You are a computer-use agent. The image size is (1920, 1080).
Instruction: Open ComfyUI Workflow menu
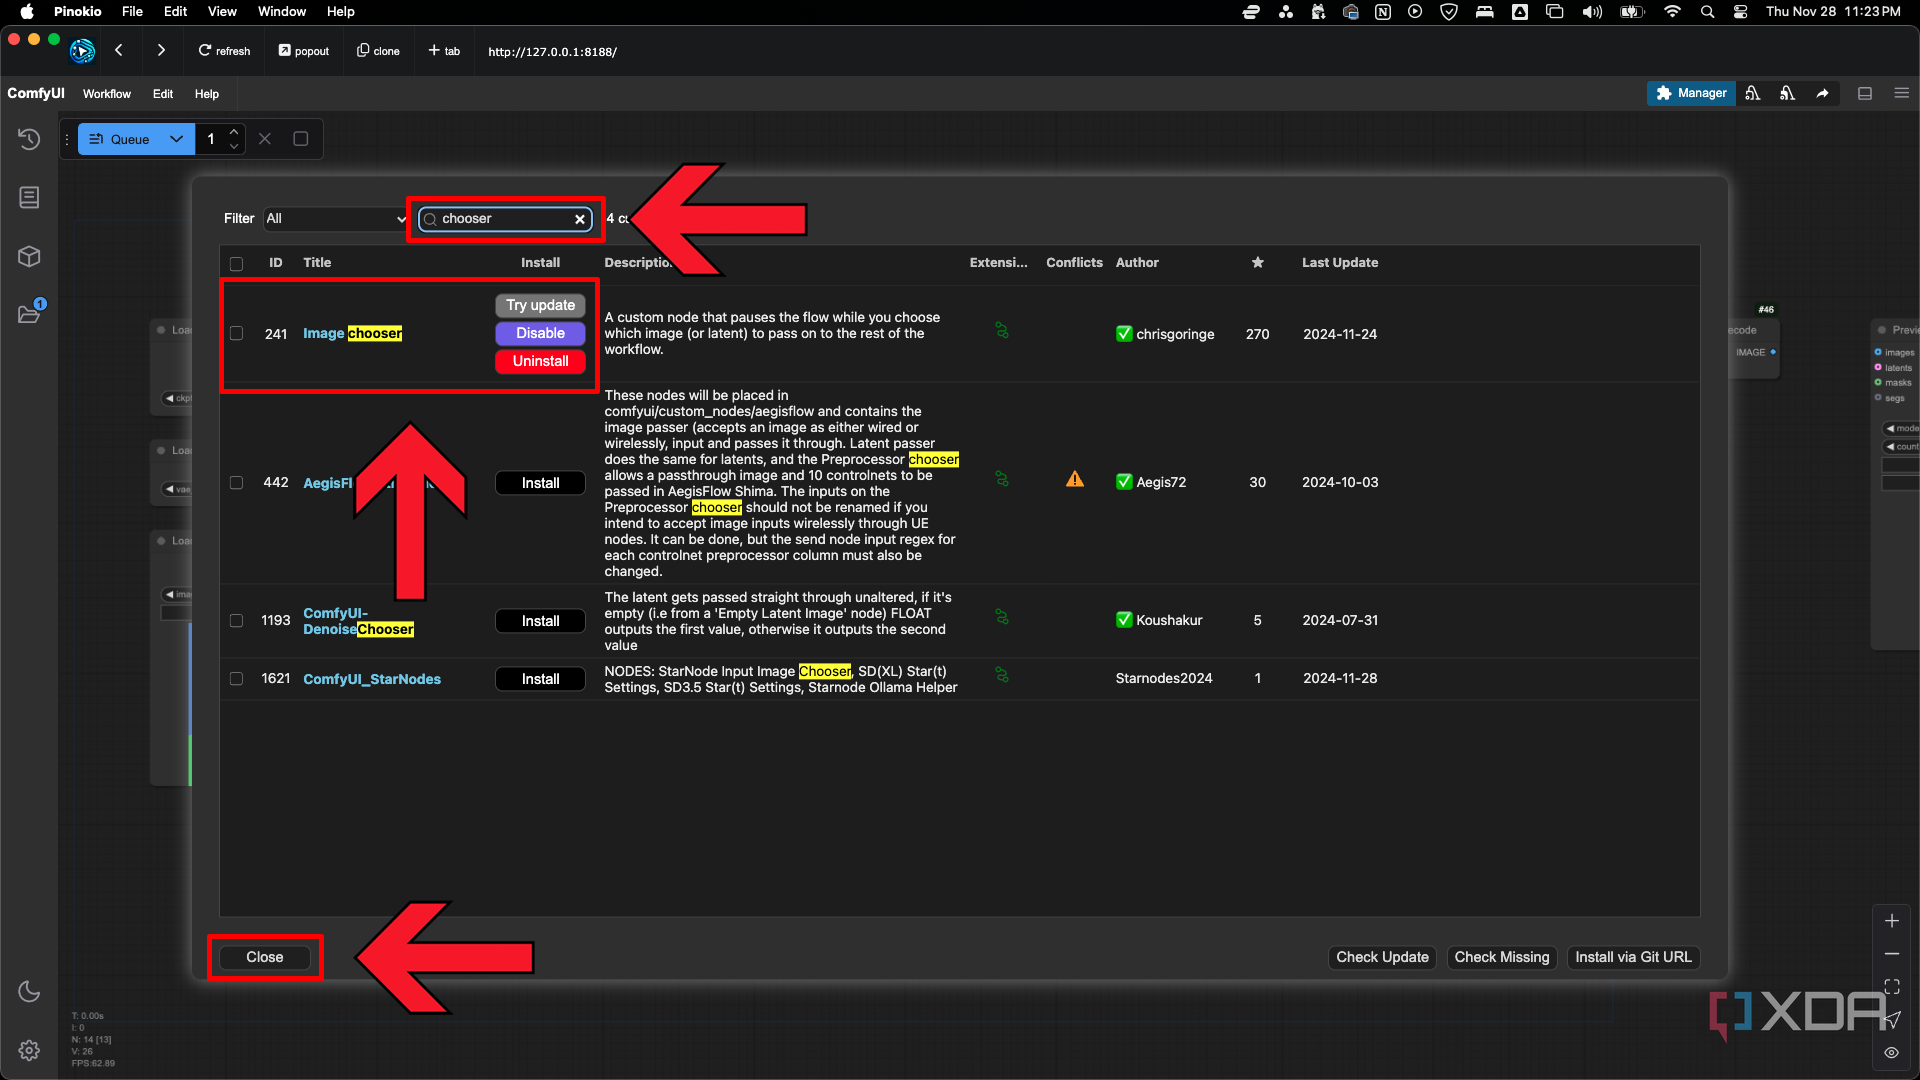[107, 94]
